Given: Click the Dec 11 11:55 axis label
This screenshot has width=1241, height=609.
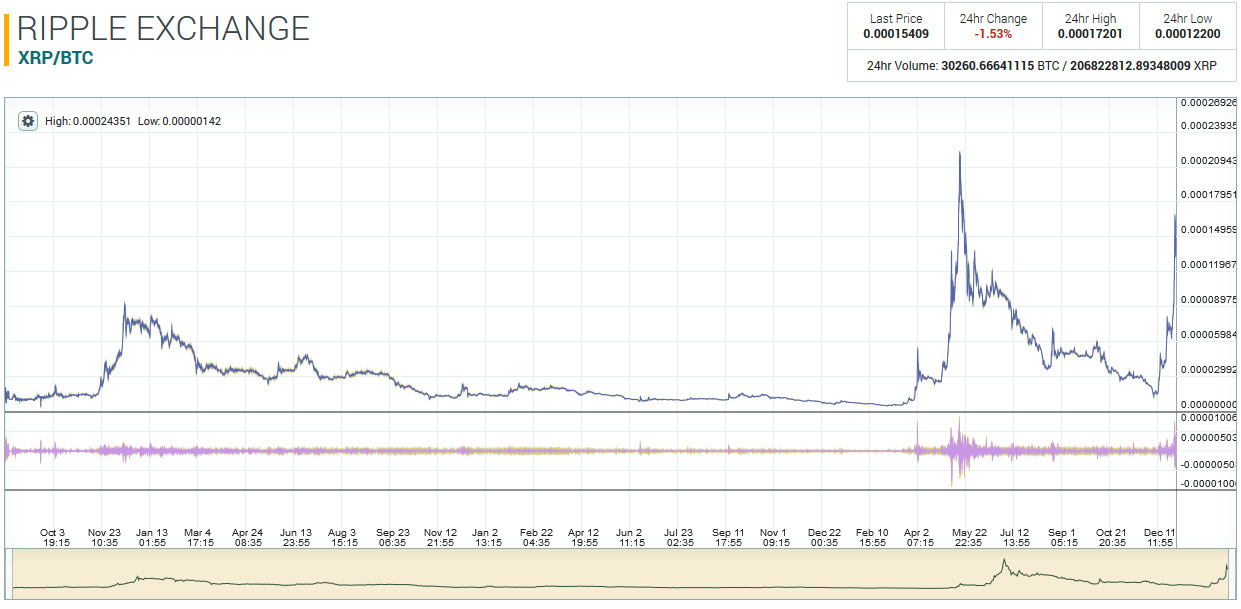Looking at the screenshot, I should click(1160, 538).
